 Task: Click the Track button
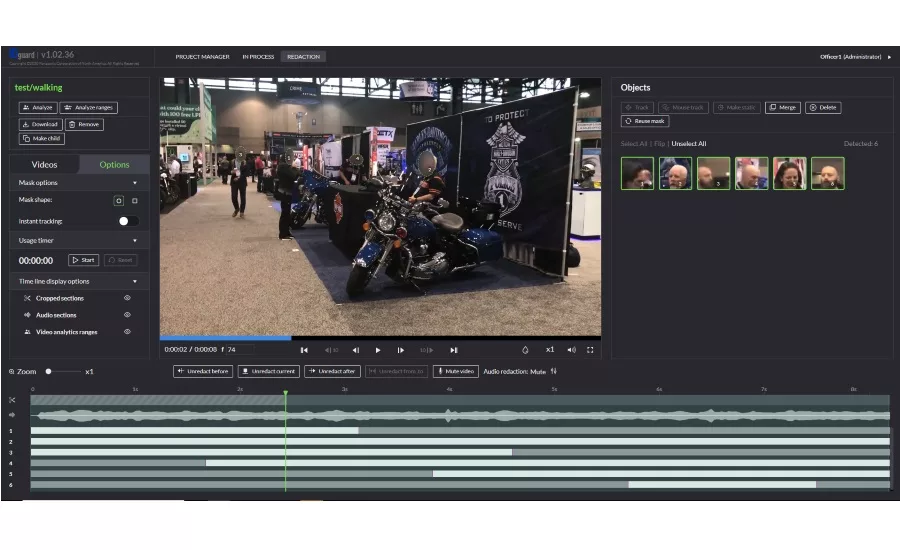(x=637, y=107)
